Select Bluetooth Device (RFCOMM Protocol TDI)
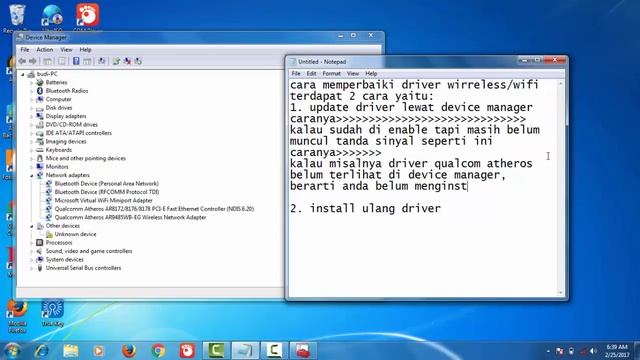 pos(107,192)
